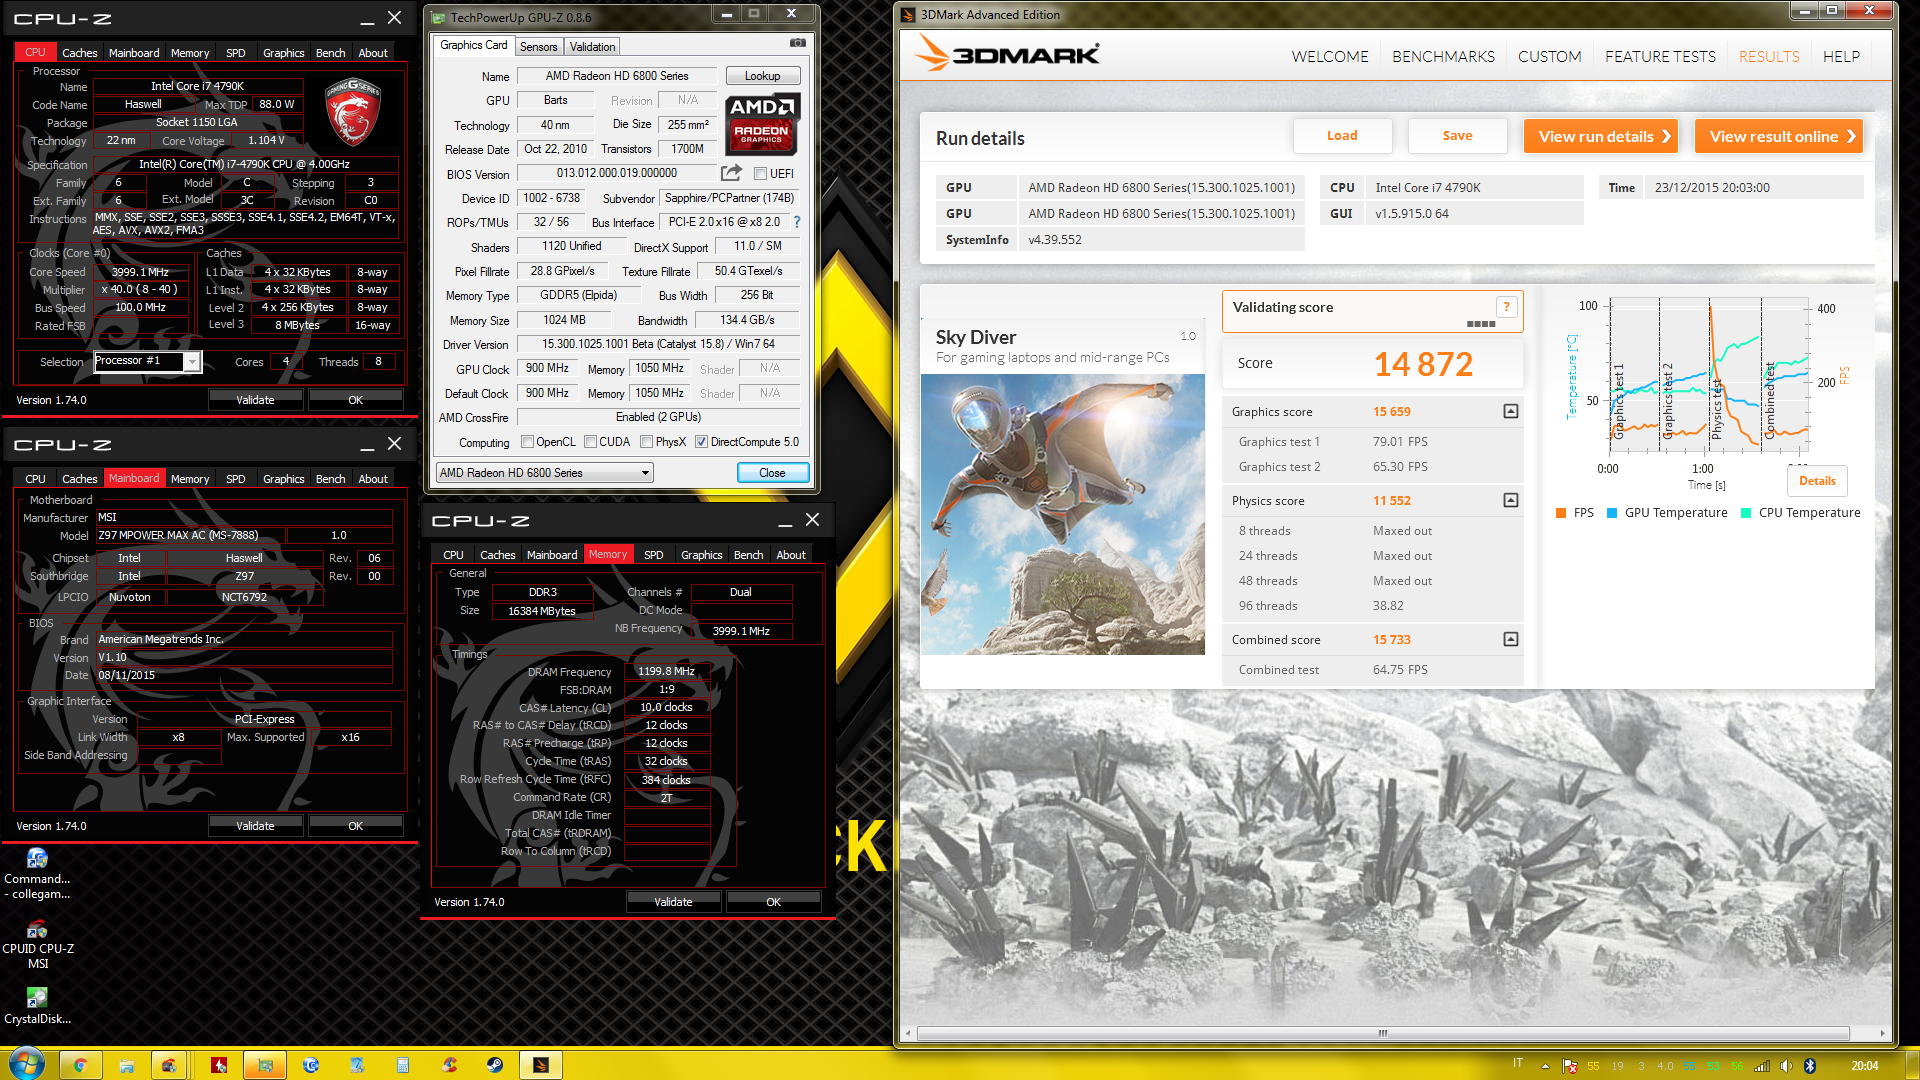This screenshot has width=1920, height=1080.
Task: Collapse the Physics score section
Action: click(1510, 500)
